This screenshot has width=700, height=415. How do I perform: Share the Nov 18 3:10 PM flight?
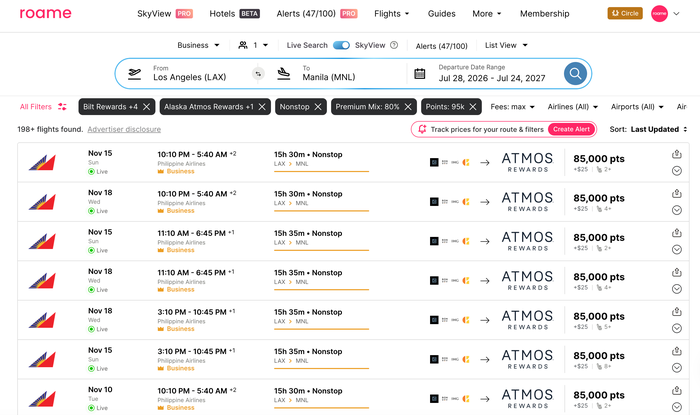coord(677,311)
